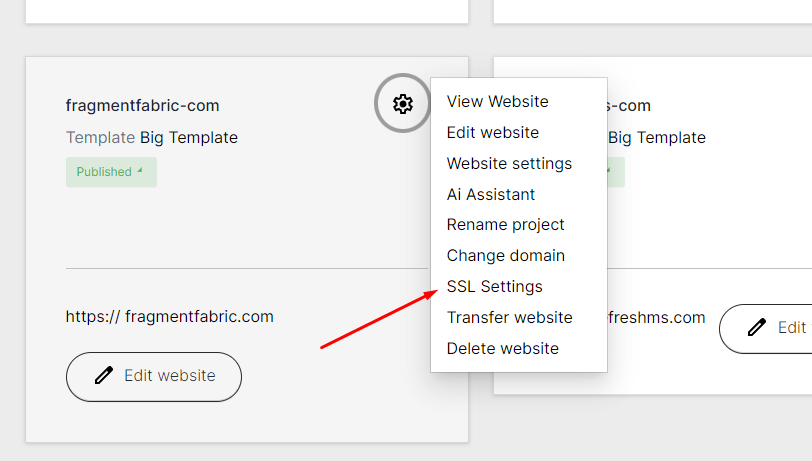Open the https:// fragmentfabric.com URL
The image size is (812, 461).
point(170,316)
